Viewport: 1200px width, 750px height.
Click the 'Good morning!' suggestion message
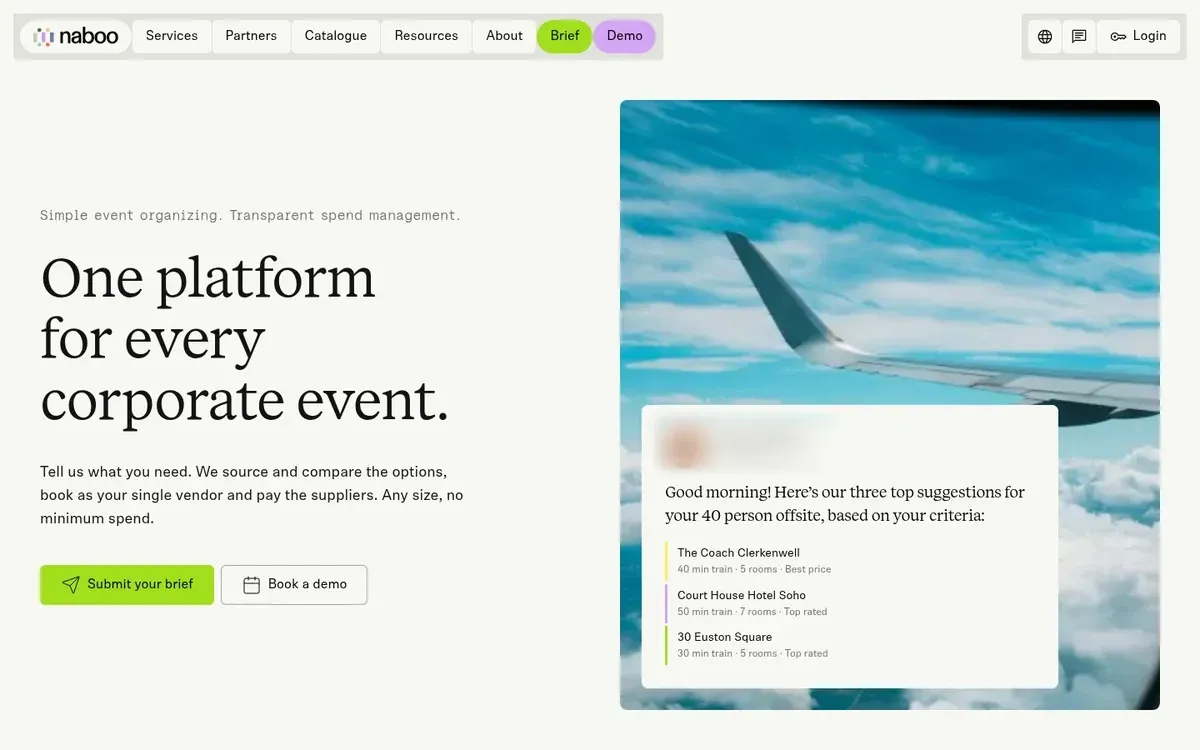point(845,504)
